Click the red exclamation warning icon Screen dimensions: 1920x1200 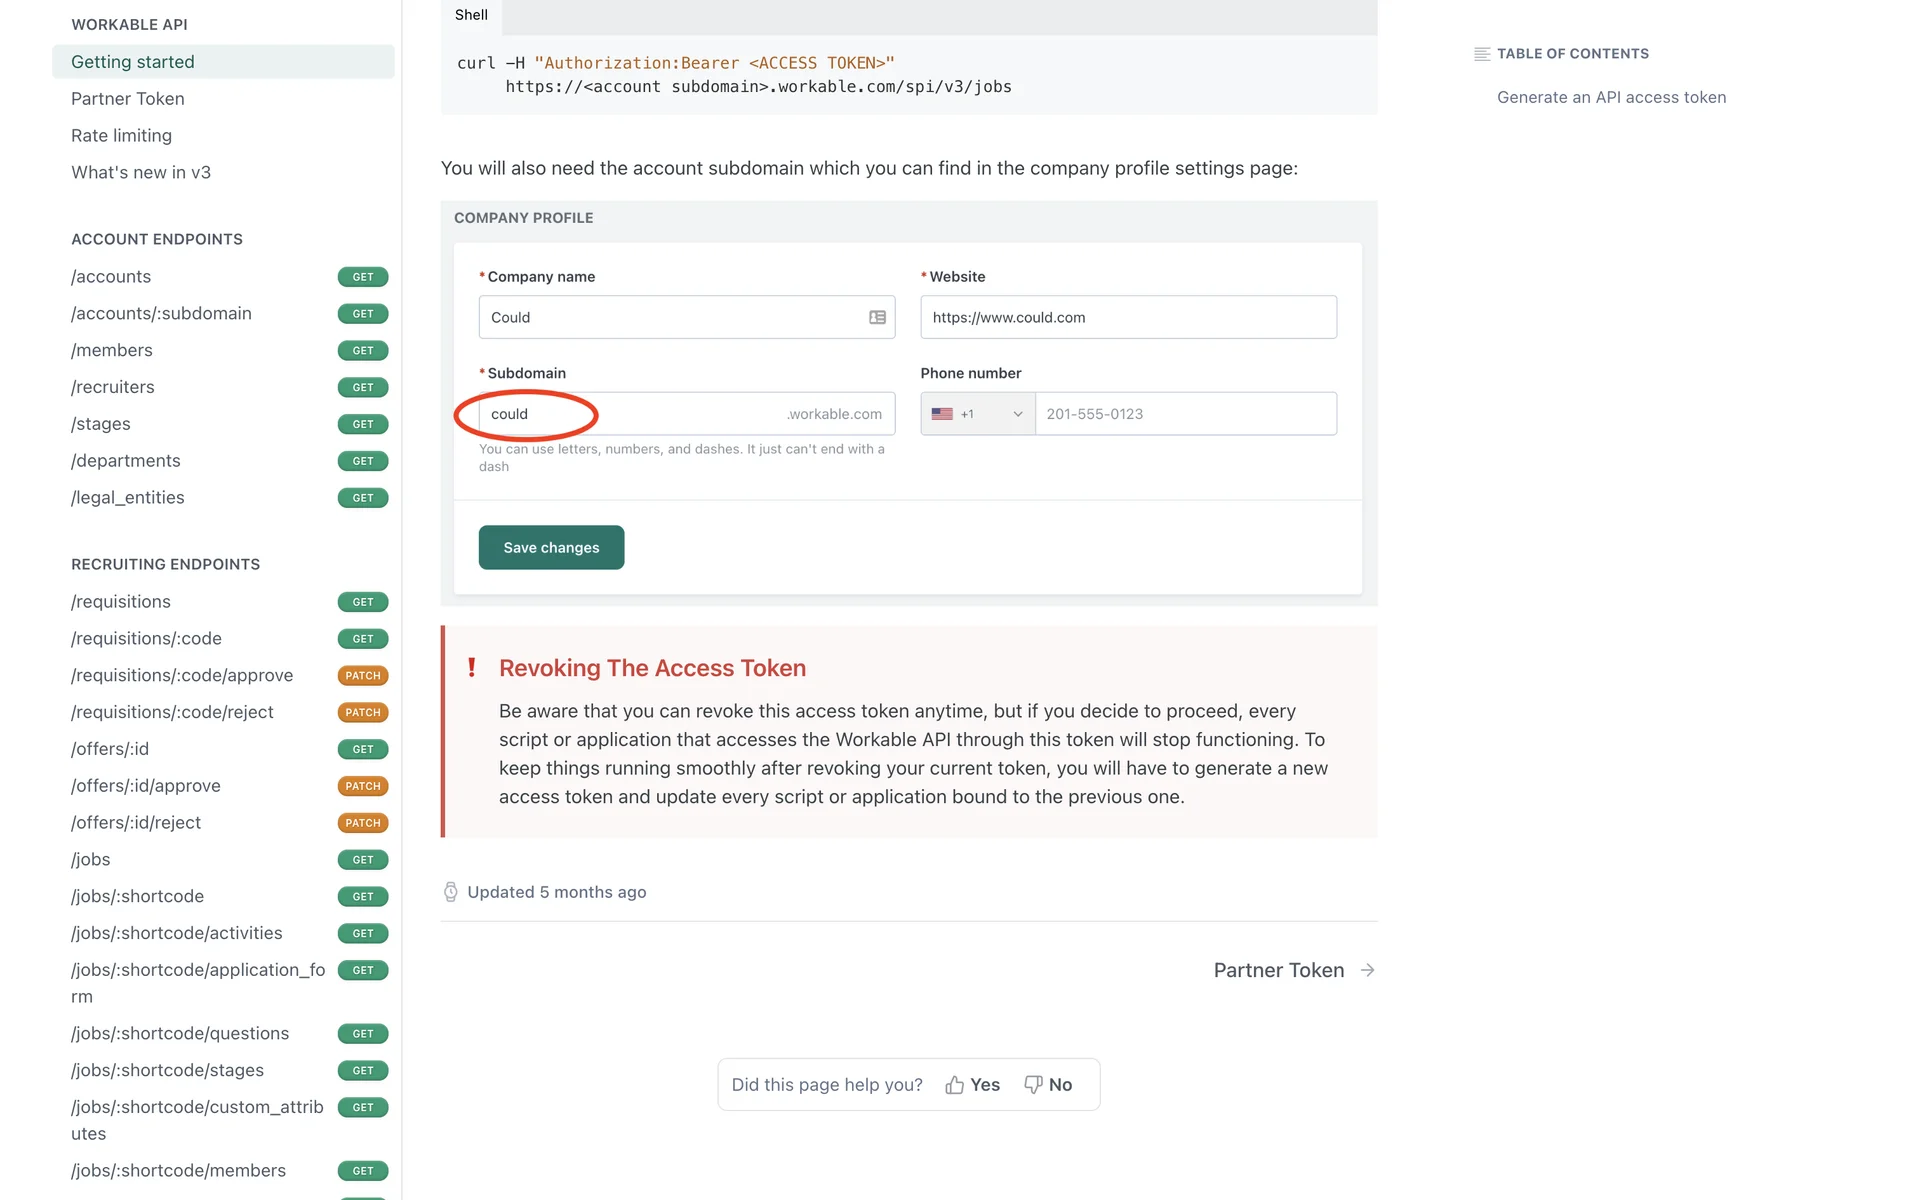tap(472, 668)
